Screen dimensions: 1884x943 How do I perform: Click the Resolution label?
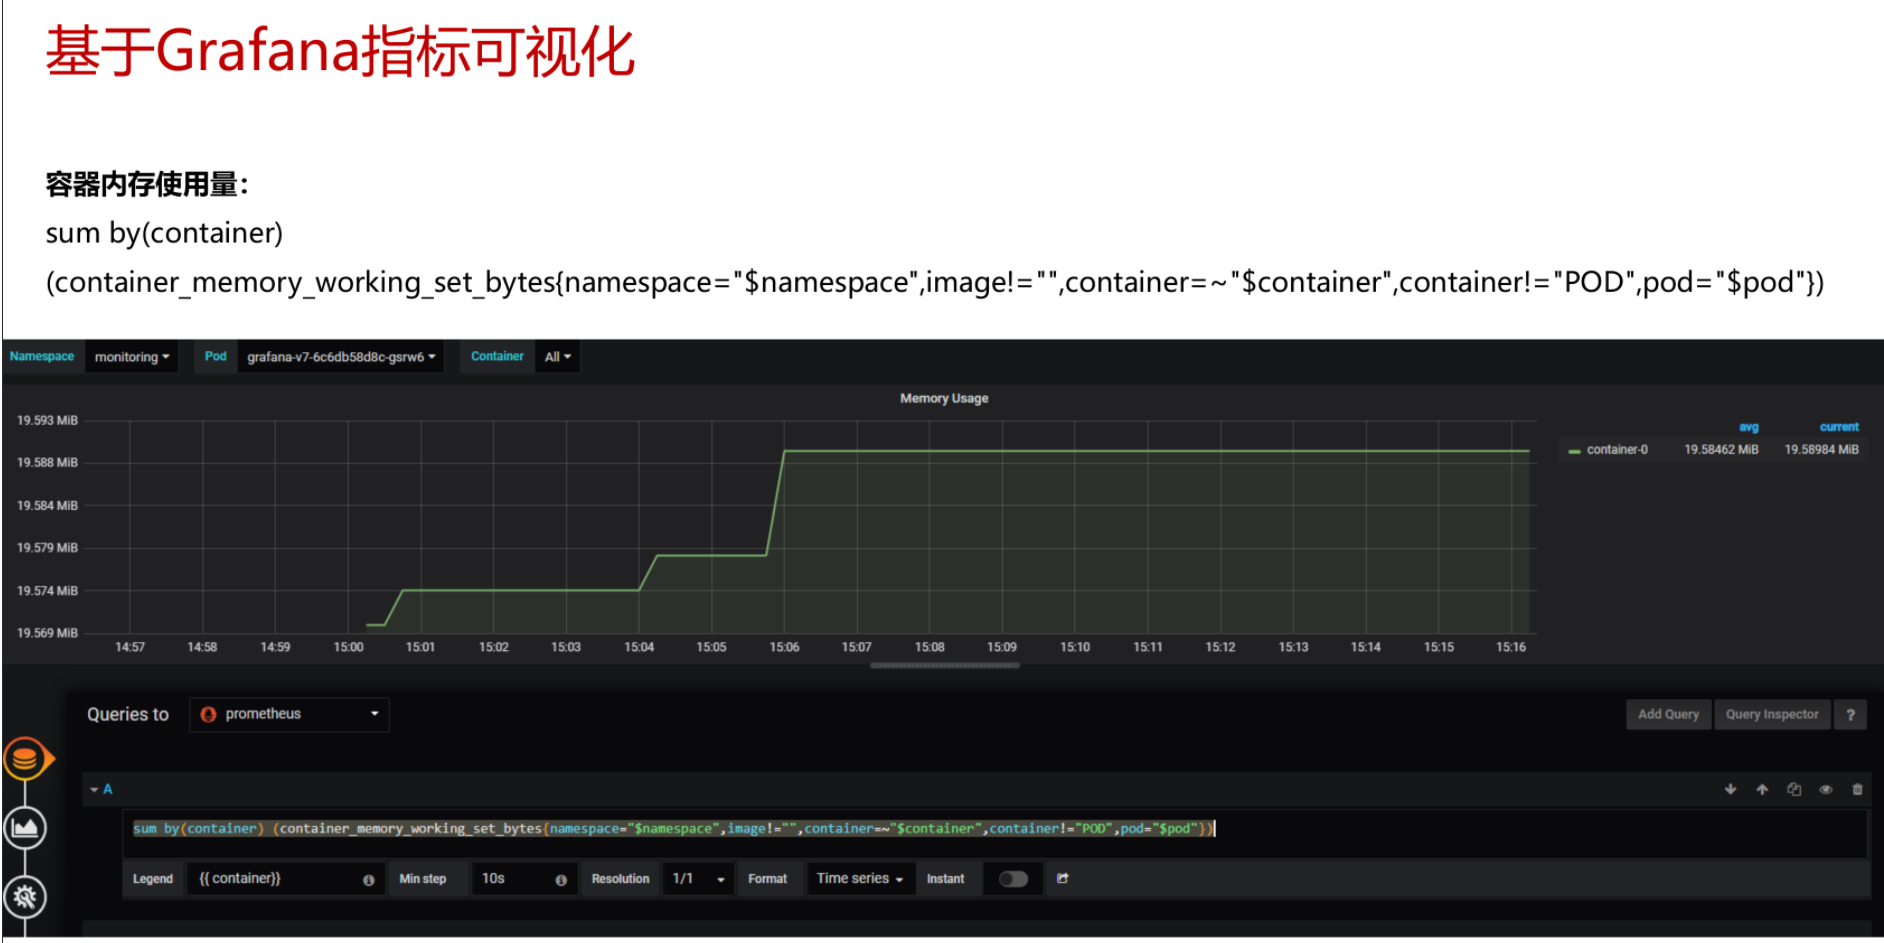620,879
